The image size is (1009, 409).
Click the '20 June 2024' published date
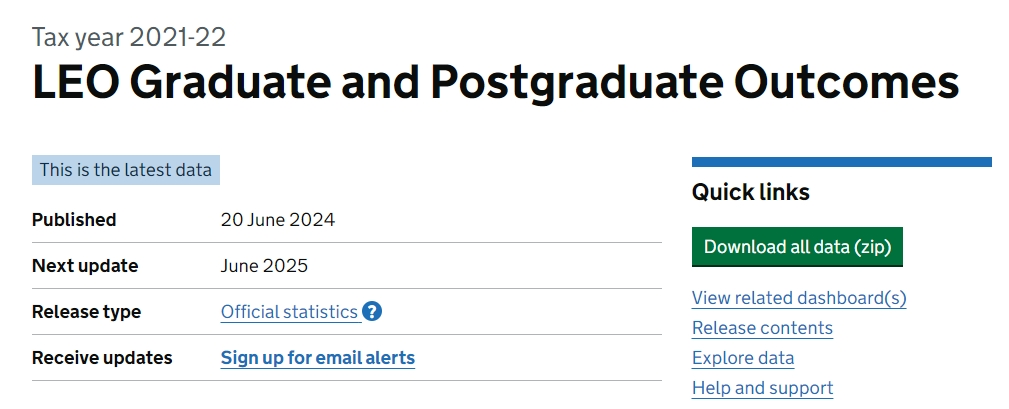[278, 220]
